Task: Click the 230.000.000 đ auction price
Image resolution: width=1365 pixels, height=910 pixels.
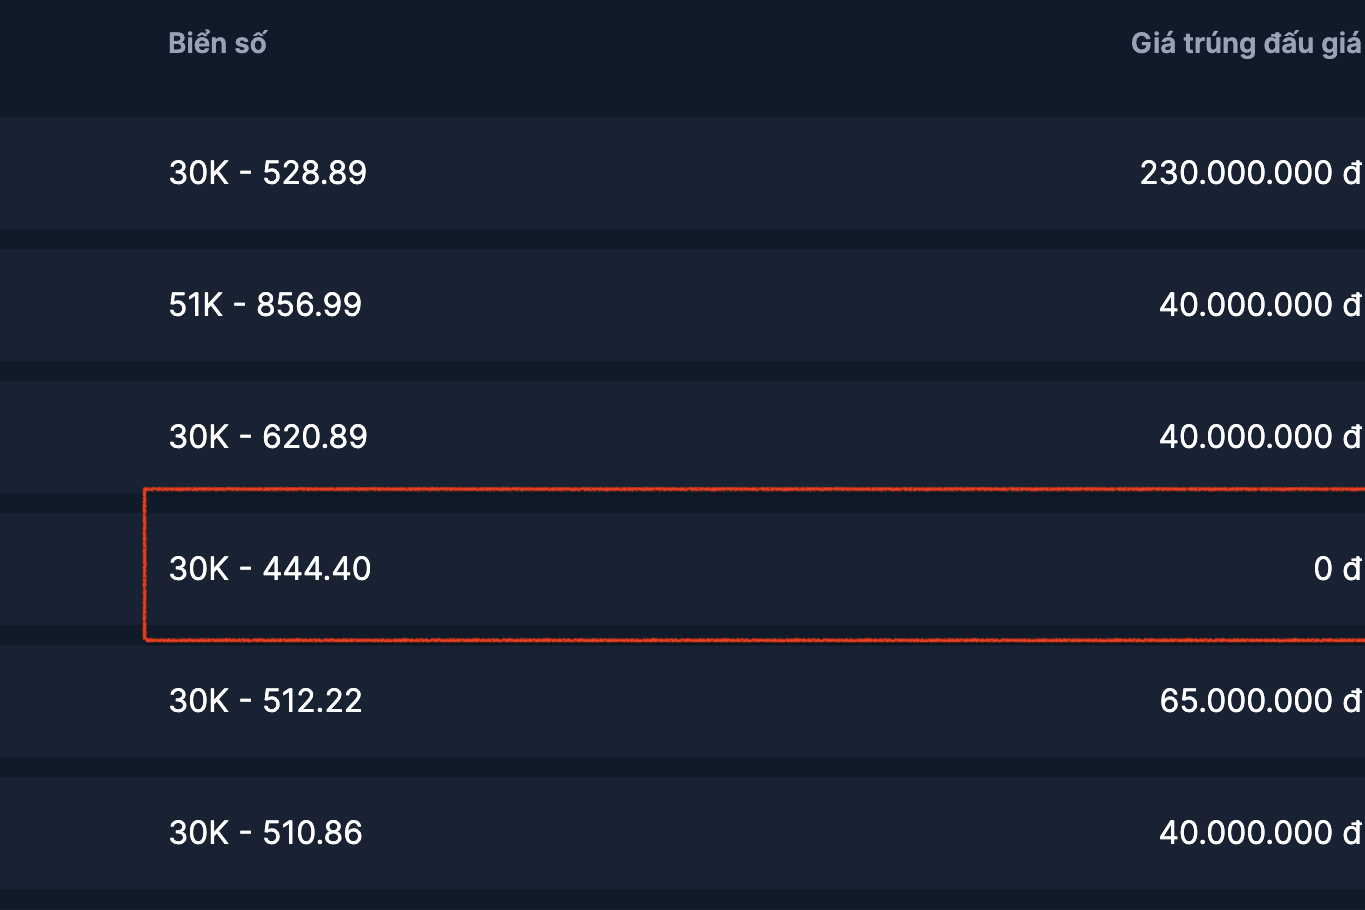Action: 1250,173
